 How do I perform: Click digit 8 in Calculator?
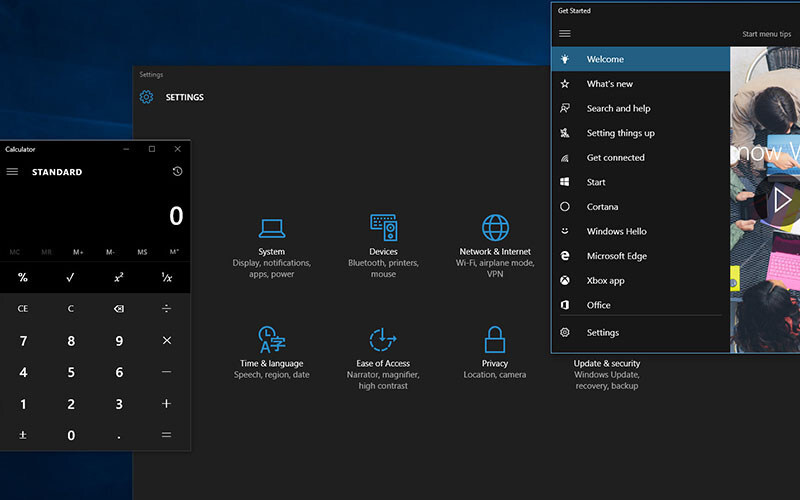point(71,340)
